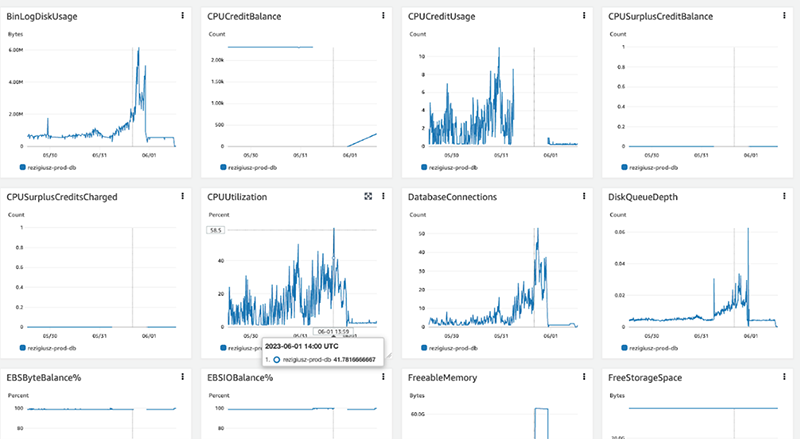
Task: Select rezigiusz-prod-db legend label in CPUSurplusCreditsCharged
Action: coord(52,348)
